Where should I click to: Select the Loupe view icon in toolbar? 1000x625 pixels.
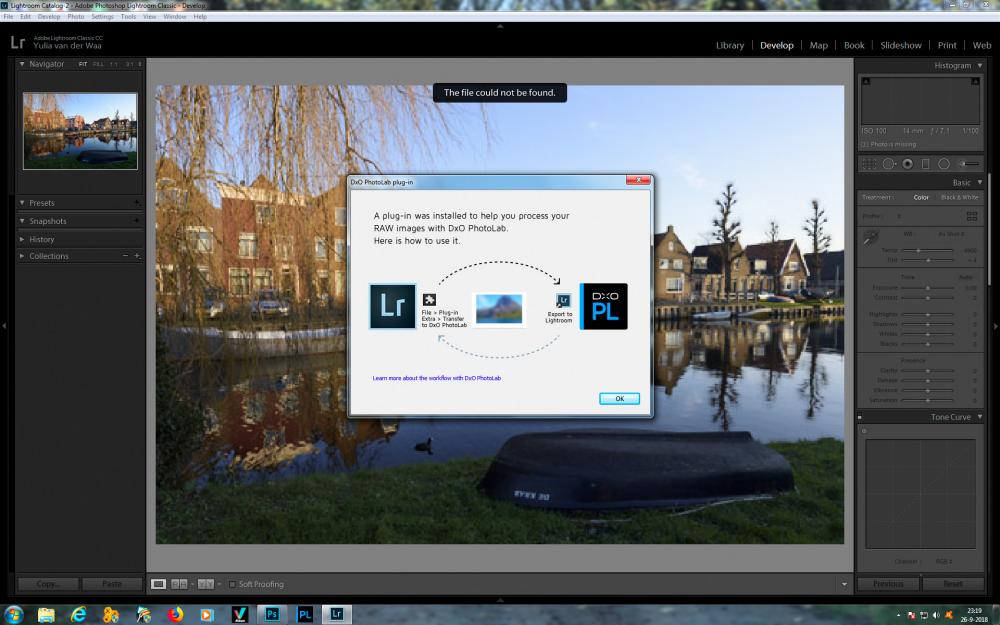(158, 584)
